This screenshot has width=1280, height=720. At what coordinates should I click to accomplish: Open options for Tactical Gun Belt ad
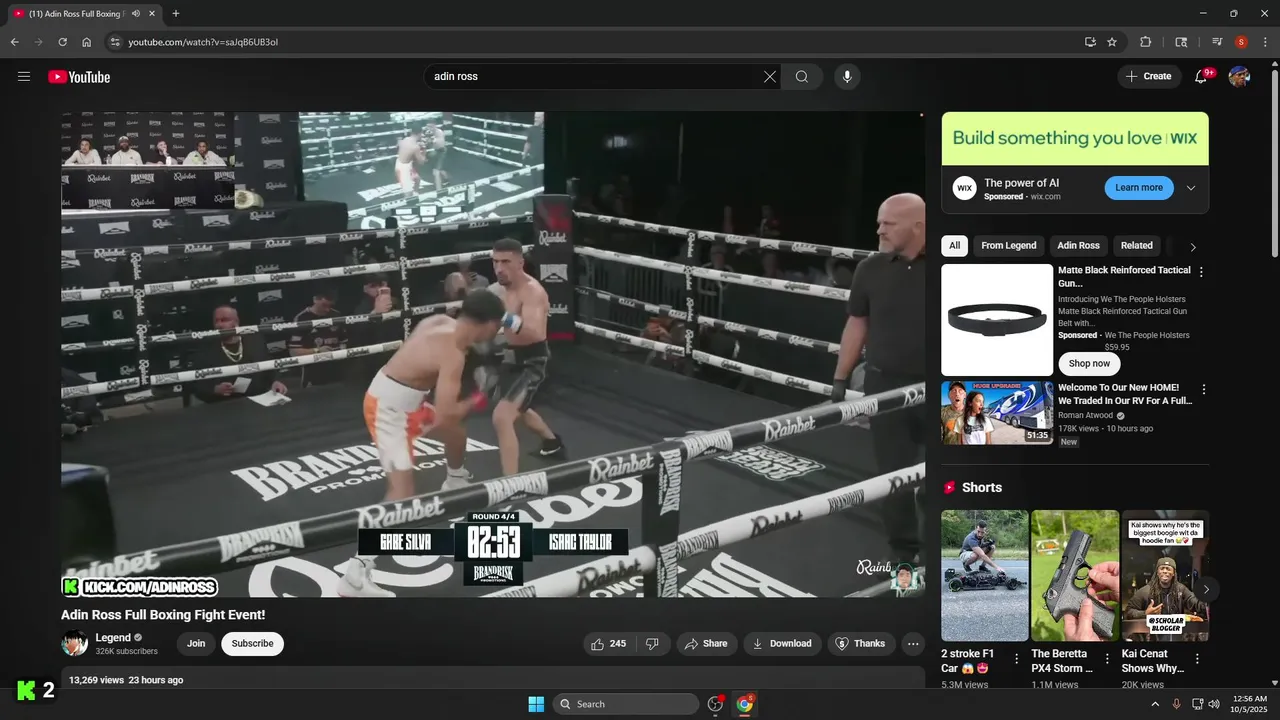click(x=1201, y=272)
